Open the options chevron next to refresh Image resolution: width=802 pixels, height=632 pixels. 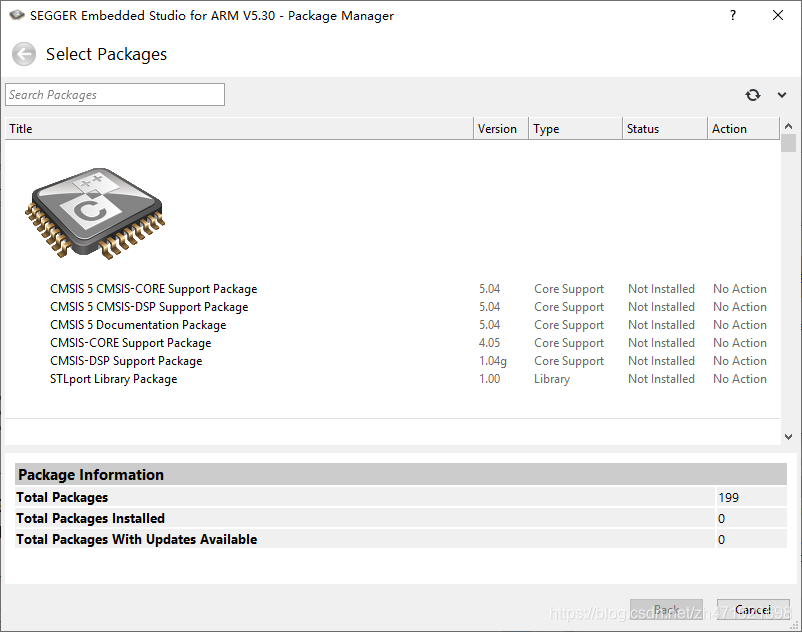782,95
